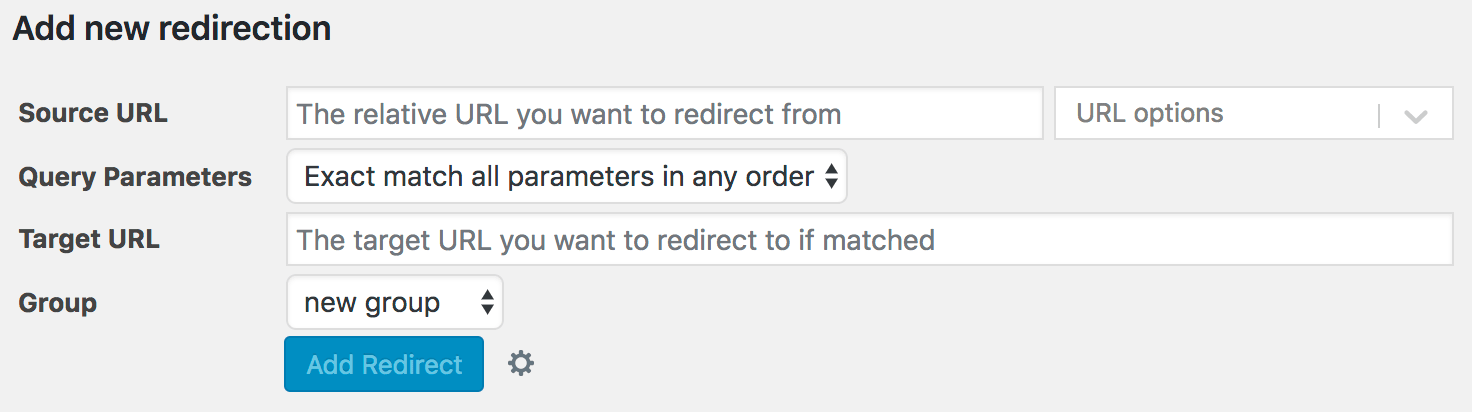This screenshot has height=412, width=1472.
Task: Click the 'Add new redirection' heading
Action: point(171,28)
